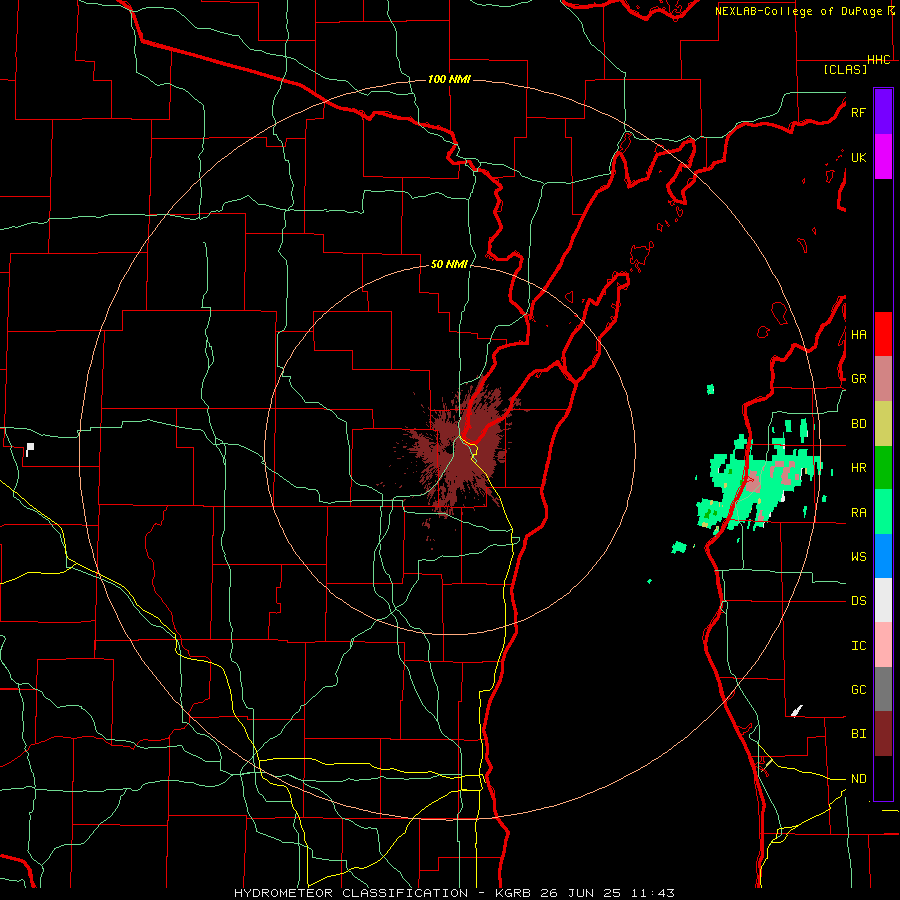Click the 11:43 timestamp in footer
The image size is (900, 900).
pyautogui.click(x=652, y=893)
